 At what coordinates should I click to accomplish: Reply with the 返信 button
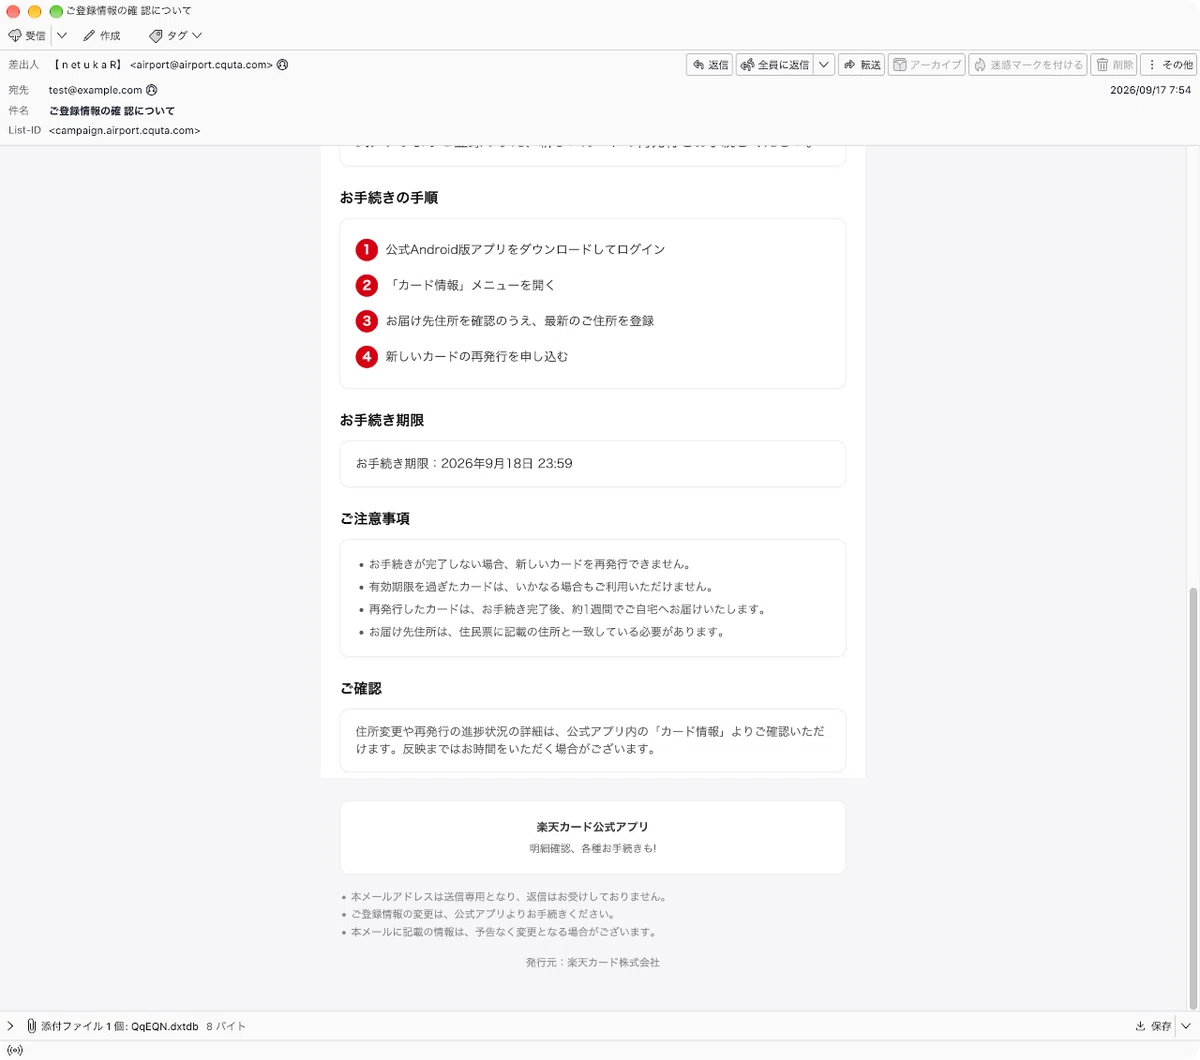(710, 65)
